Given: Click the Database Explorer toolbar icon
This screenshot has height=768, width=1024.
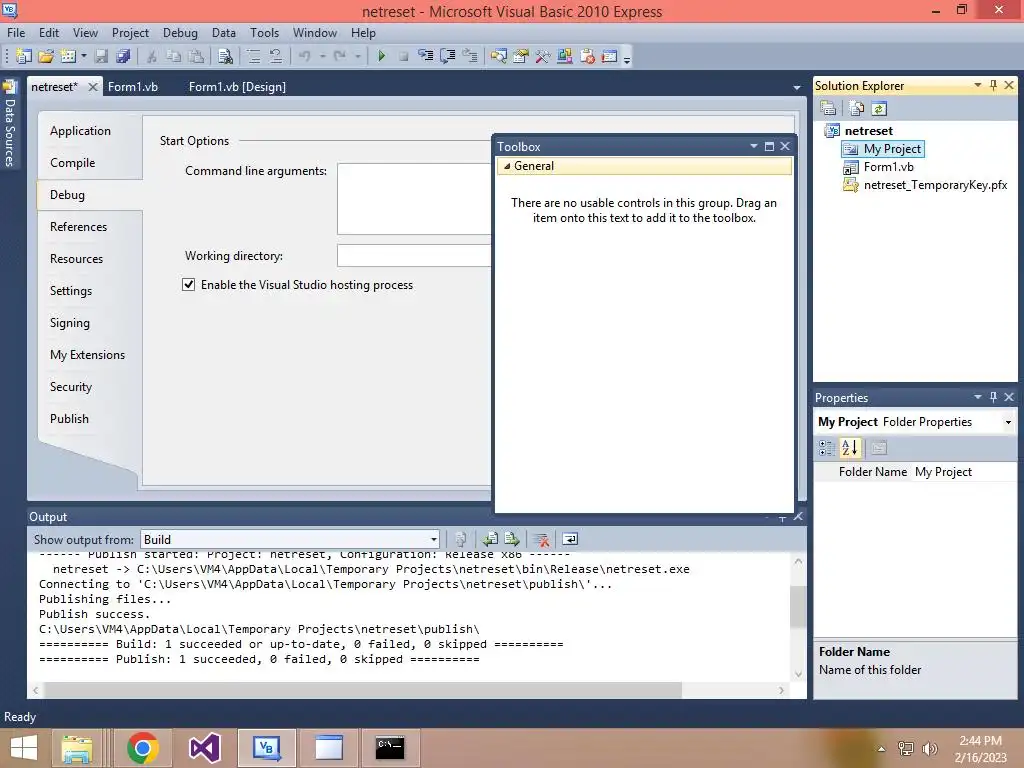Looking at the screenshot, I should [565, 56].
